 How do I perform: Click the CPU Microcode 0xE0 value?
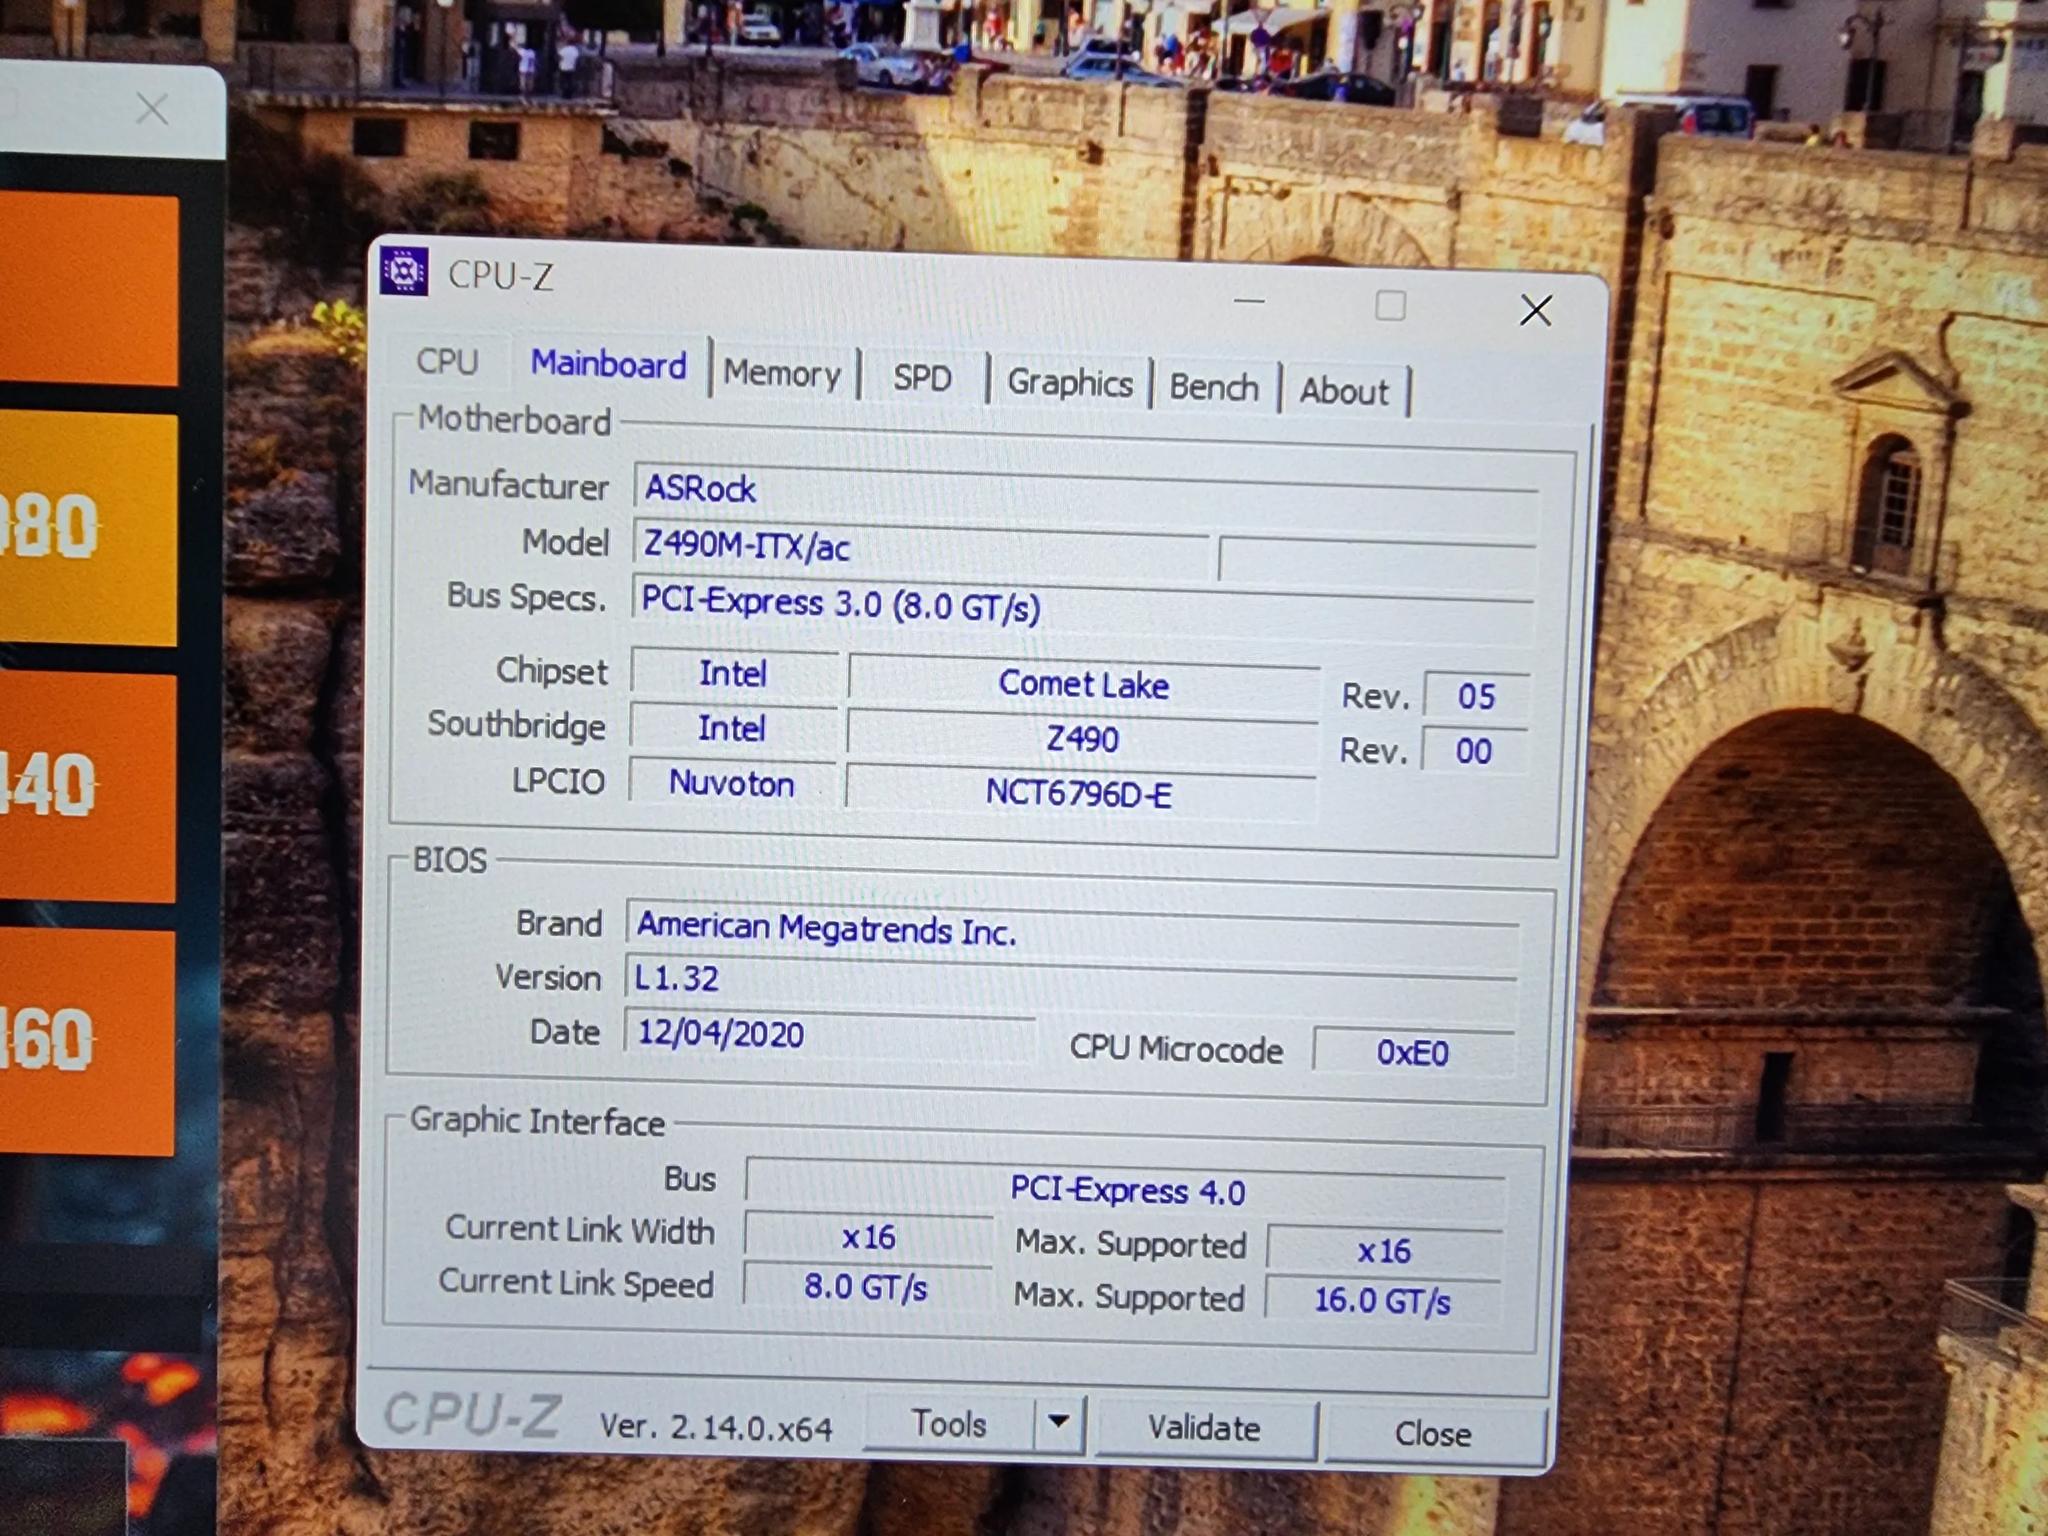(x=1412, y=1052)
